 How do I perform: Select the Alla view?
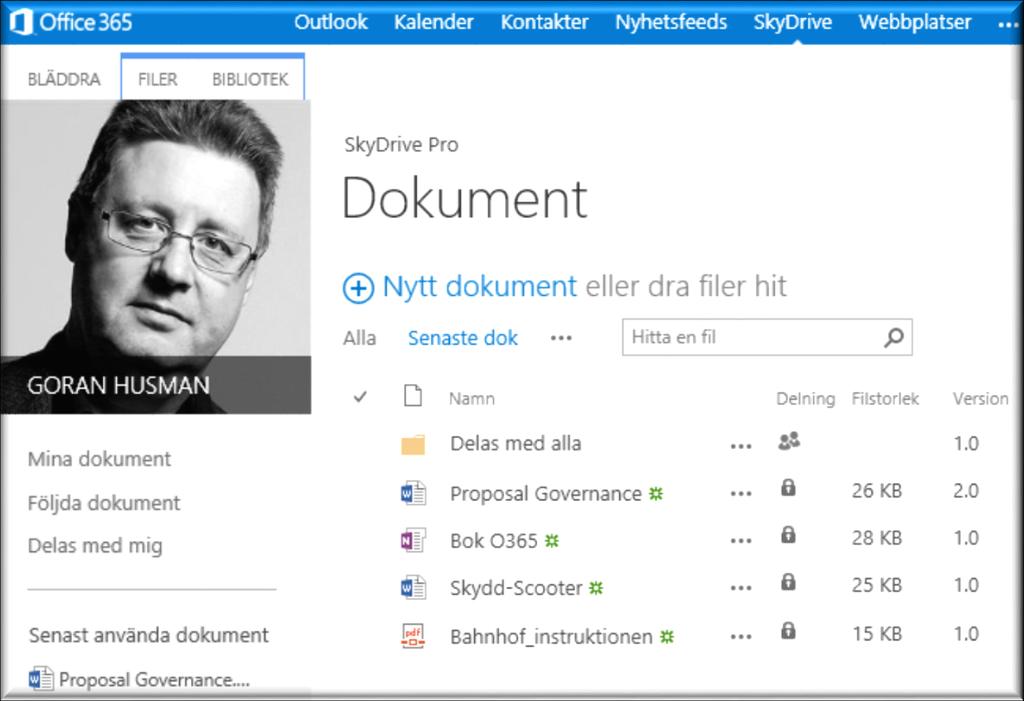tap(360, 338)
